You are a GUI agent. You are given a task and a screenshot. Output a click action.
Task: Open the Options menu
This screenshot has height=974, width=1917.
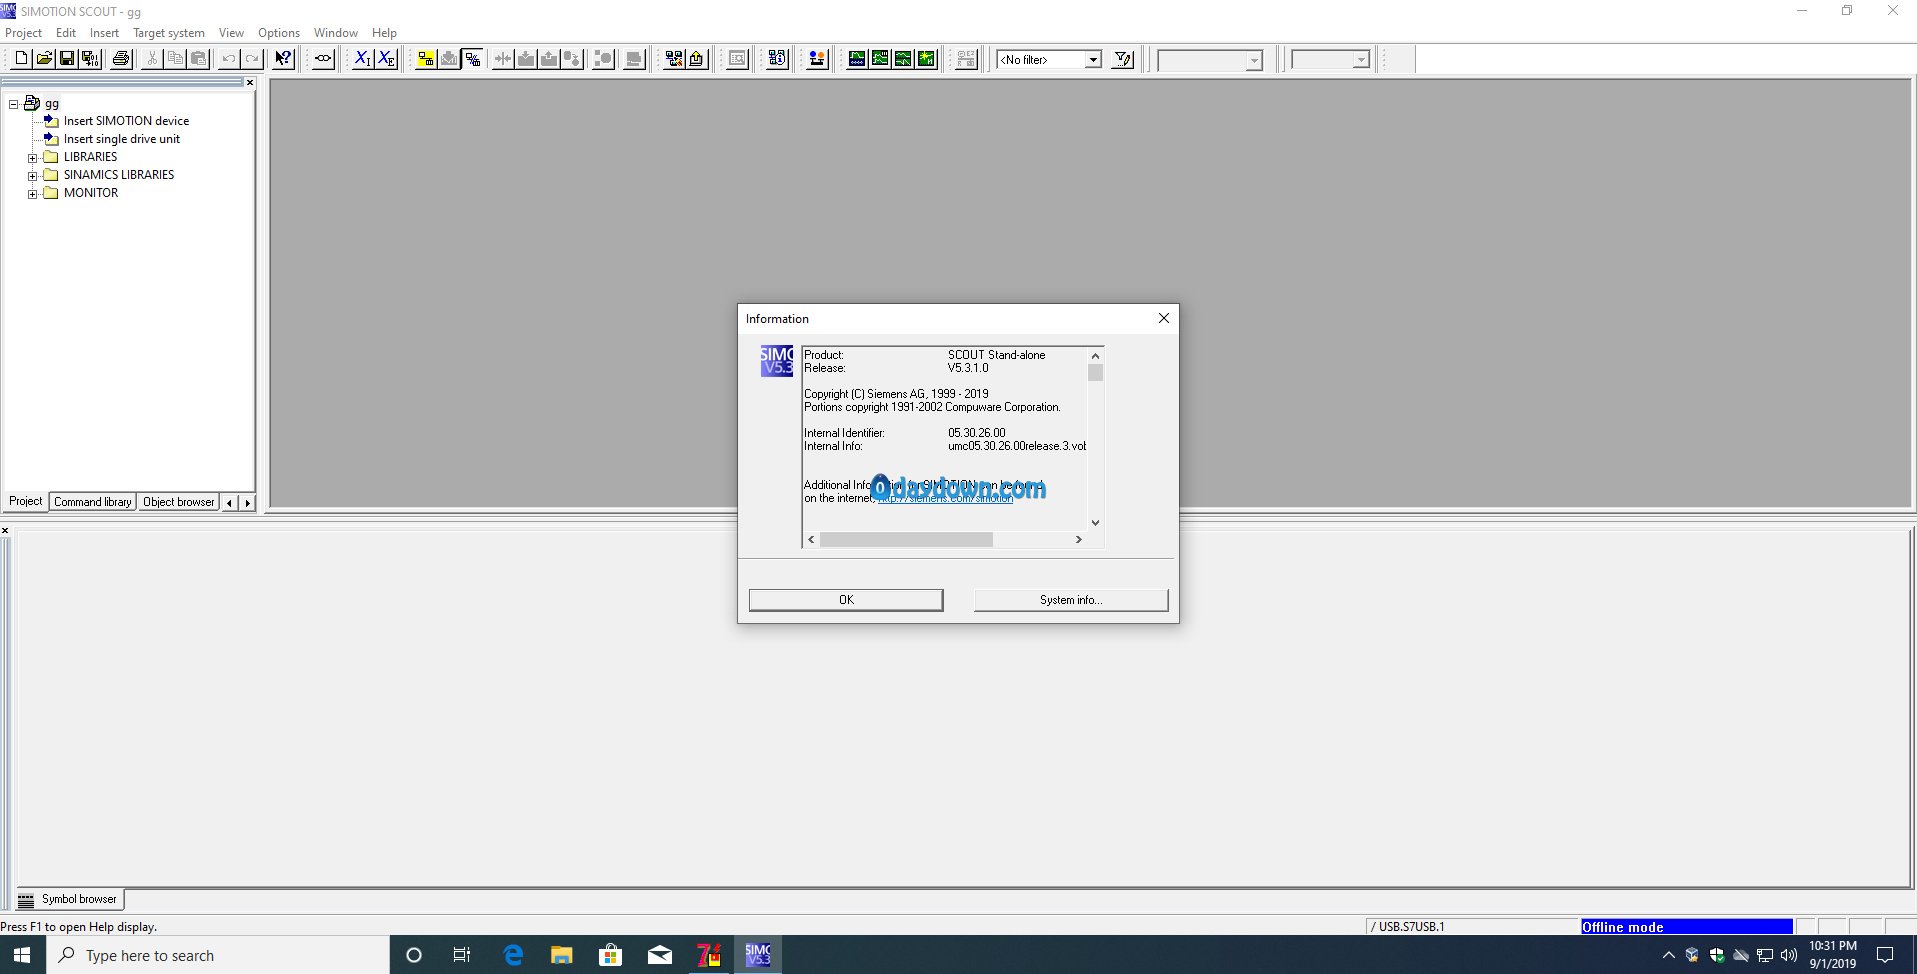[x=279, y=33]
